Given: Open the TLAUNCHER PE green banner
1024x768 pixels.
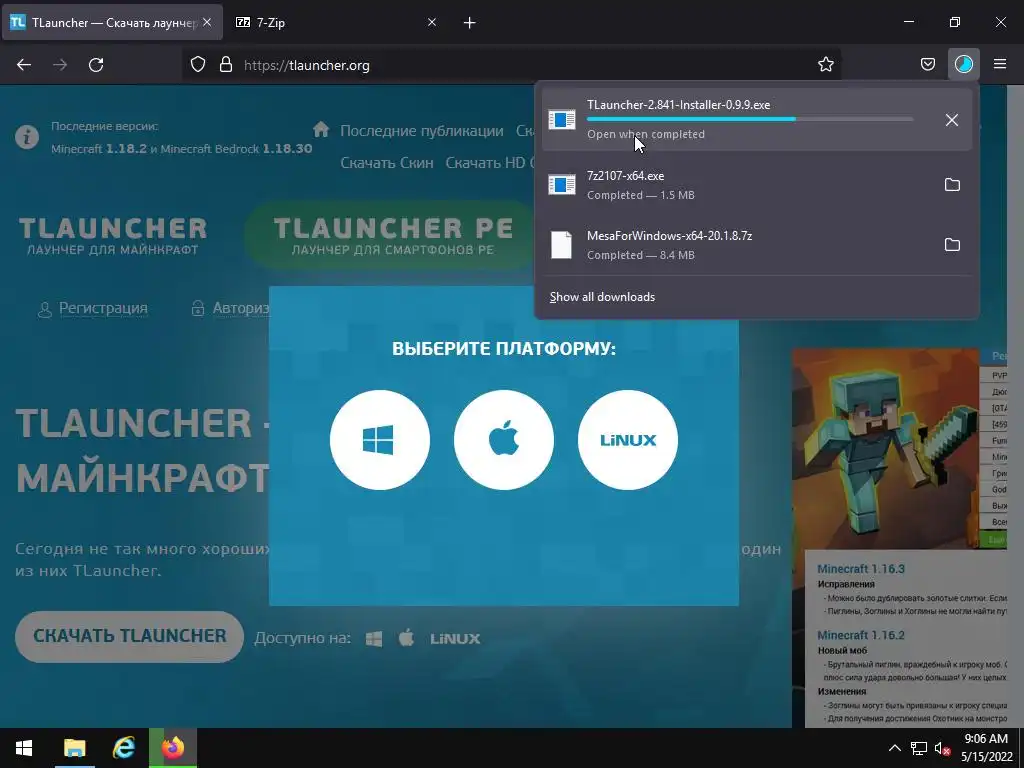Looking at the screenshot, I should coord(392,235).
